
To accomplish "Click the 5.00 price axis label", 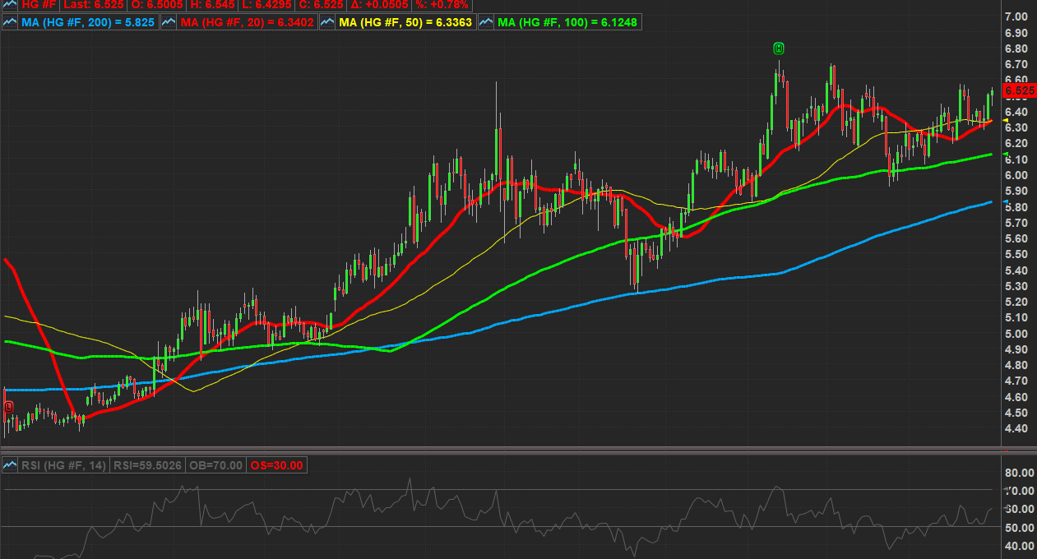I will pos(1016,333).
